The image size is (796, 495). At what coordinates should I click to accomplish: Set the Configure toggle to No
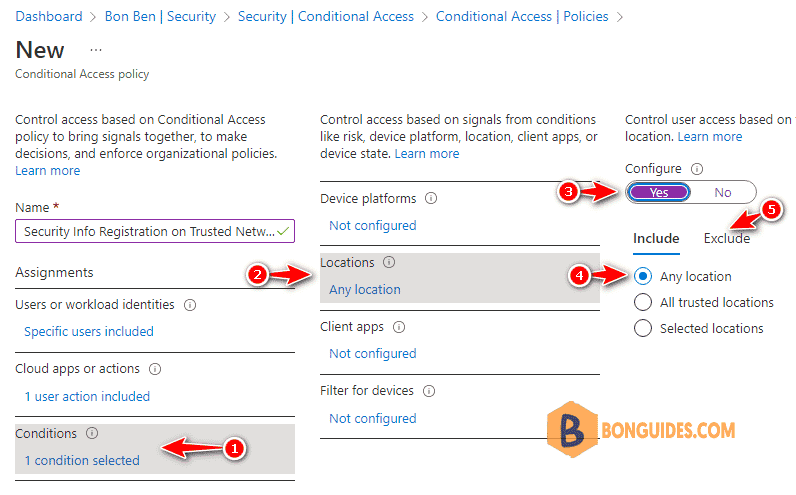723,192
